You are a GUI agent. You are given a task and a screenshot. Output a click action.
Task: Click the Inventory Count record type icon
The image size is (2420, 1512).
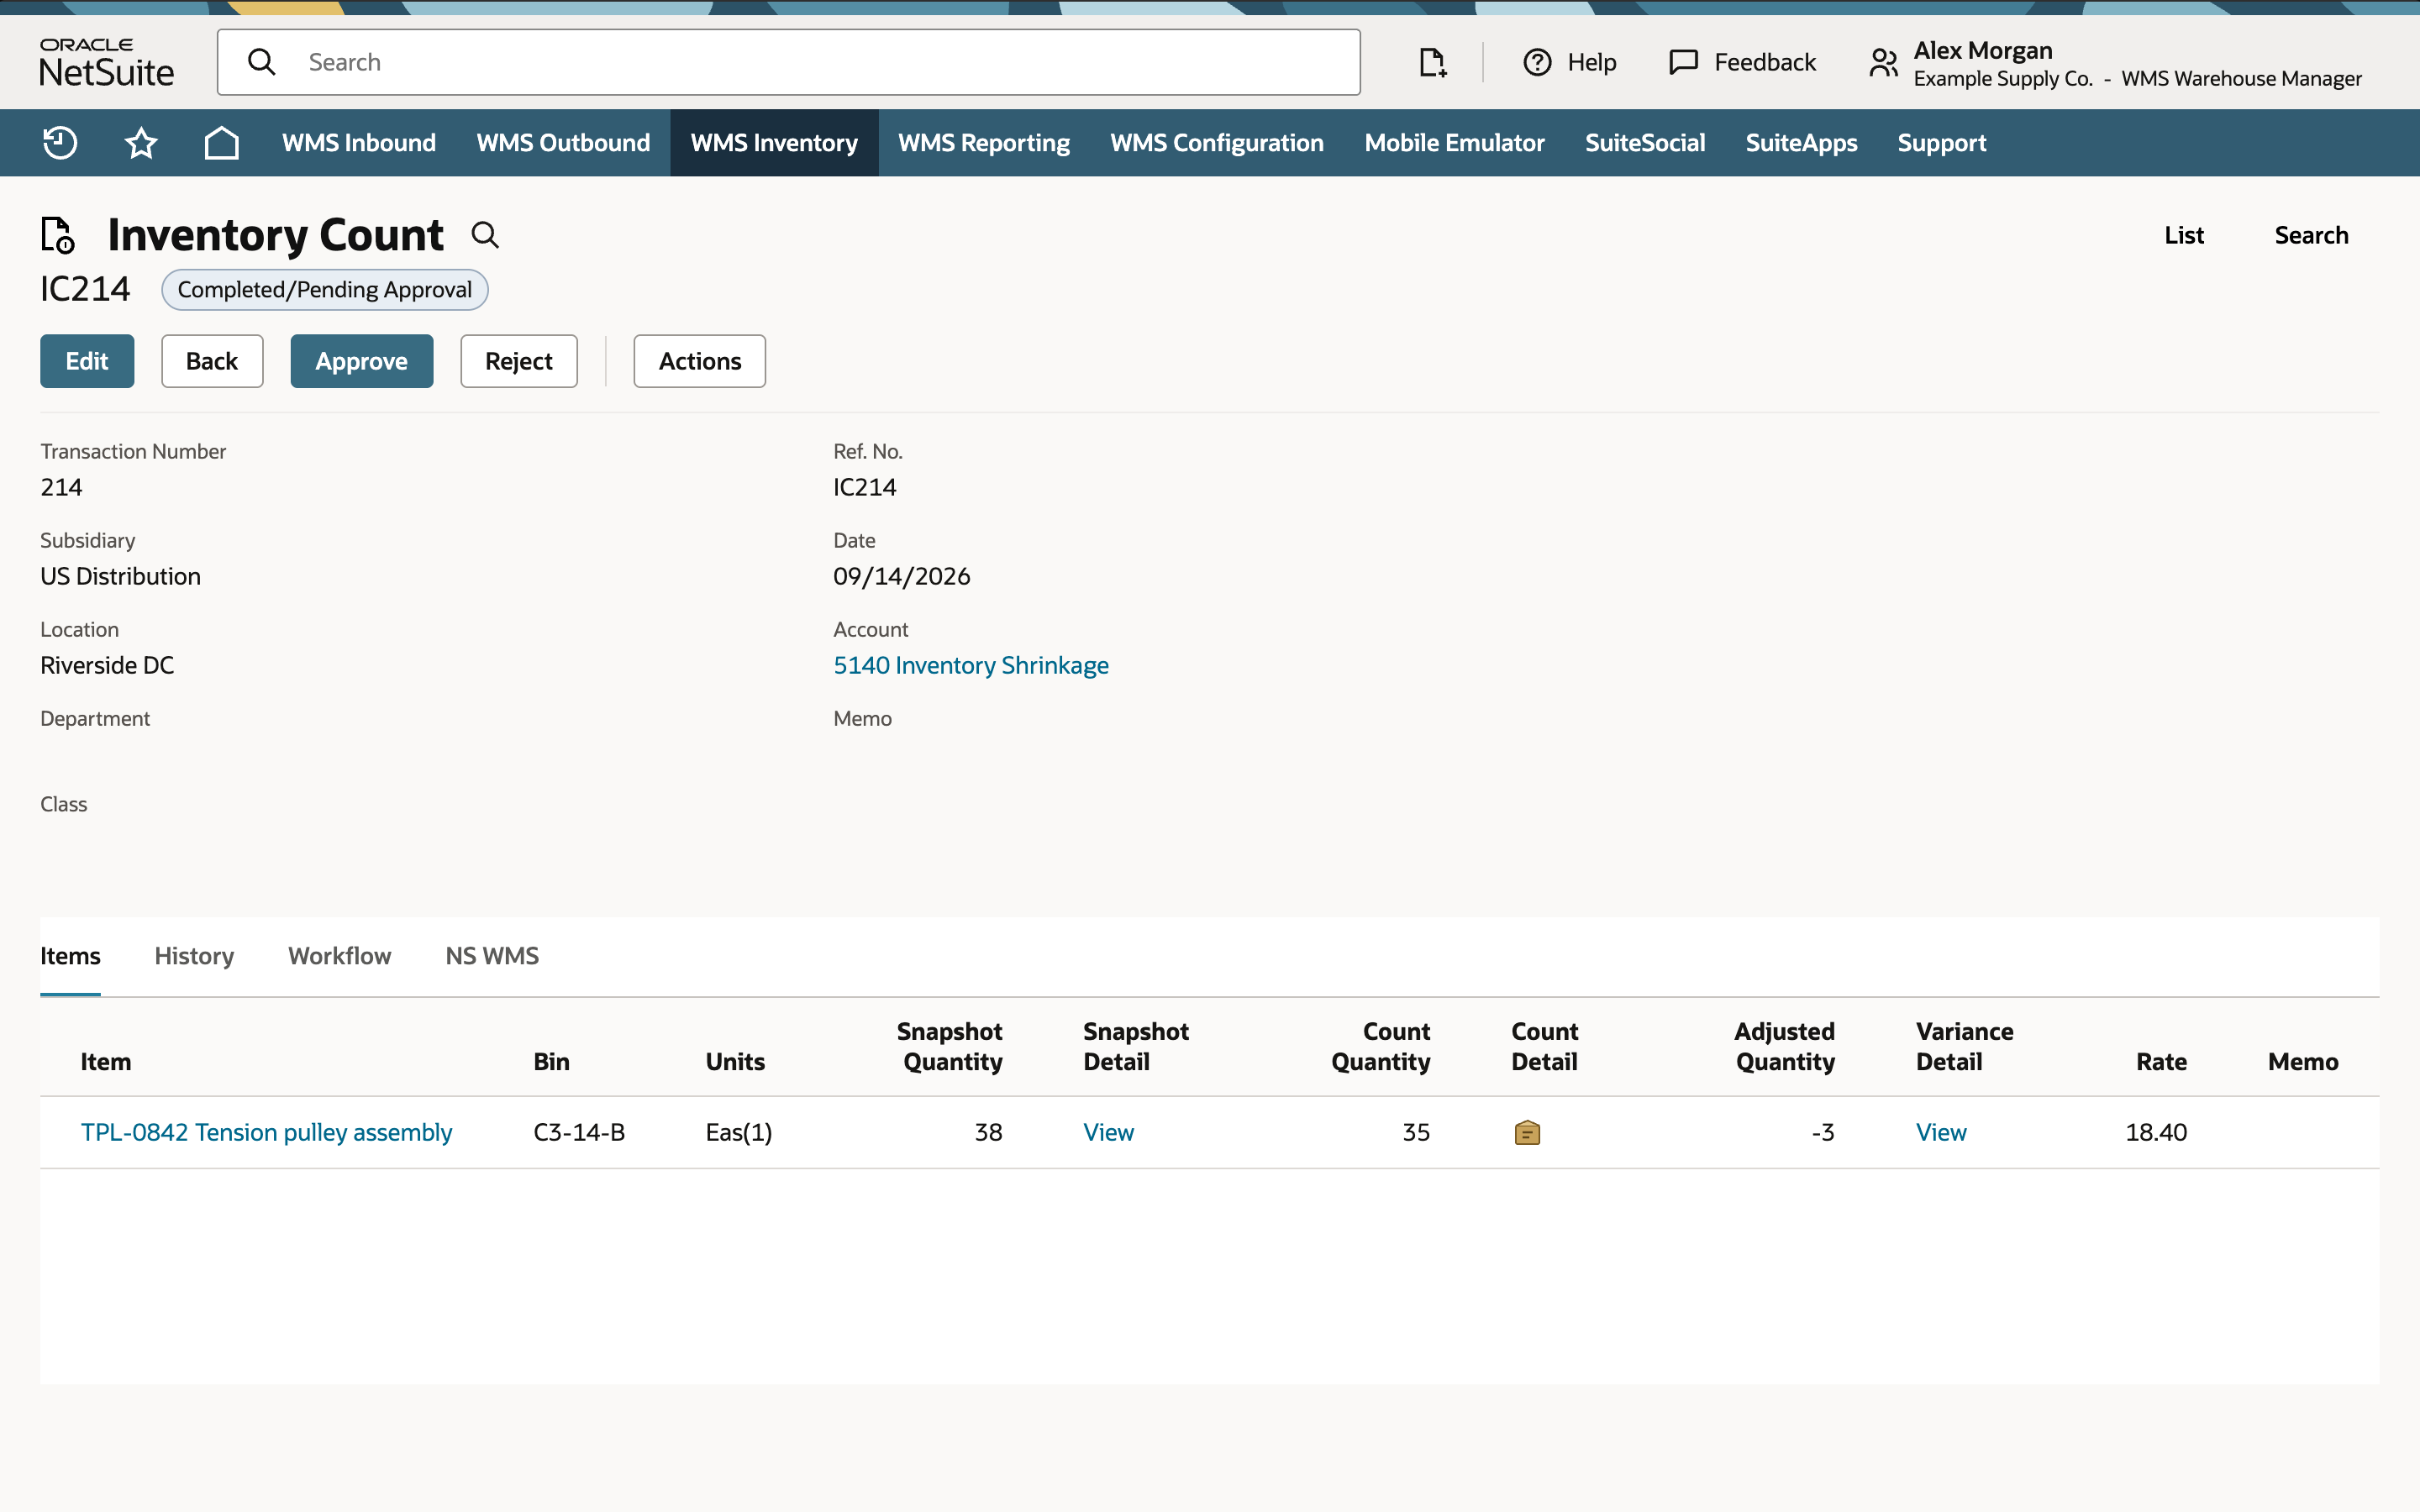click(58, 235)
